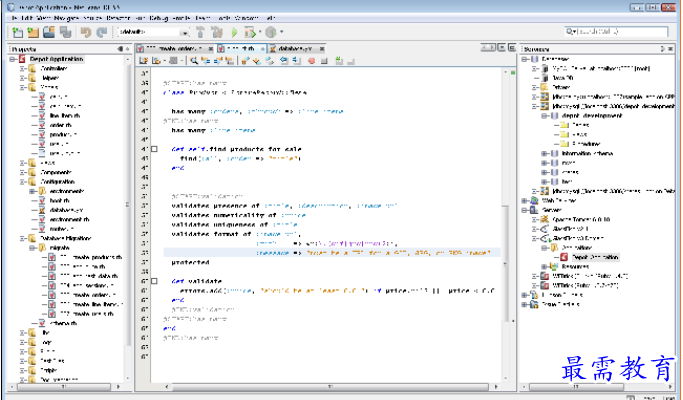The width and height of the screenshot is (683, 400).
Task: Click the Save All toolbar icon
Action: pos(65,32)
